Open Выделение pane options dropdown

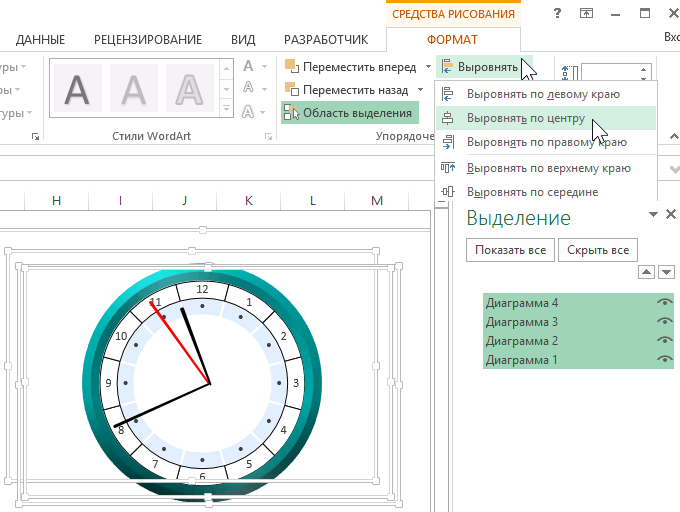(x=653, y=214)
